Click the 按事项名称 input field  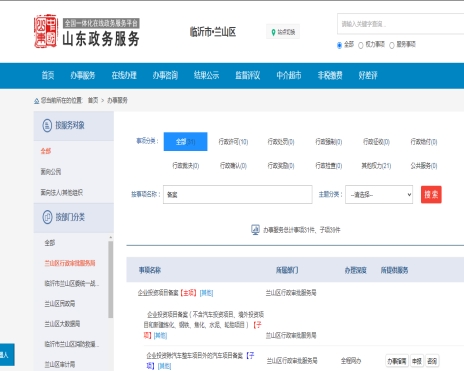[238, 195]
